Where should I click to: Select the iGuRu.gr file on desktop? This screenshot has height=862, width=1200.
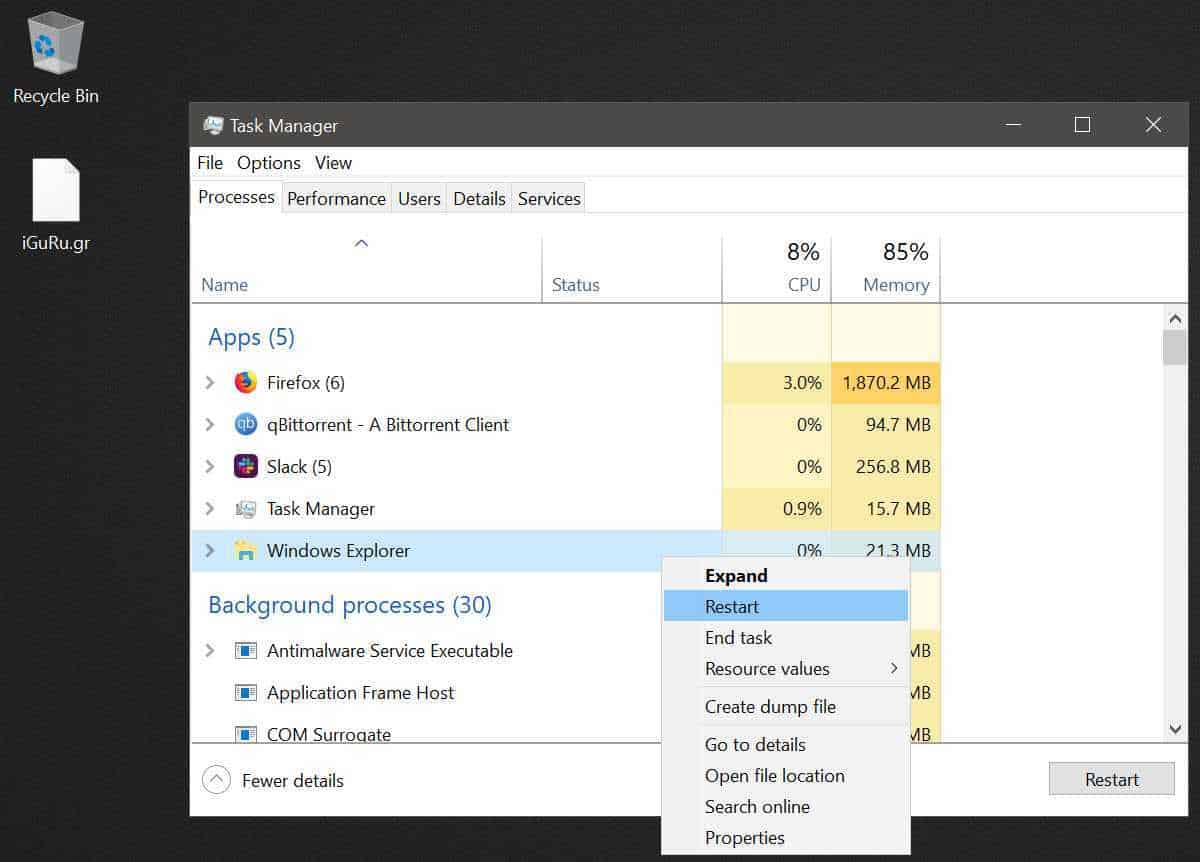[x=56, y=204]
